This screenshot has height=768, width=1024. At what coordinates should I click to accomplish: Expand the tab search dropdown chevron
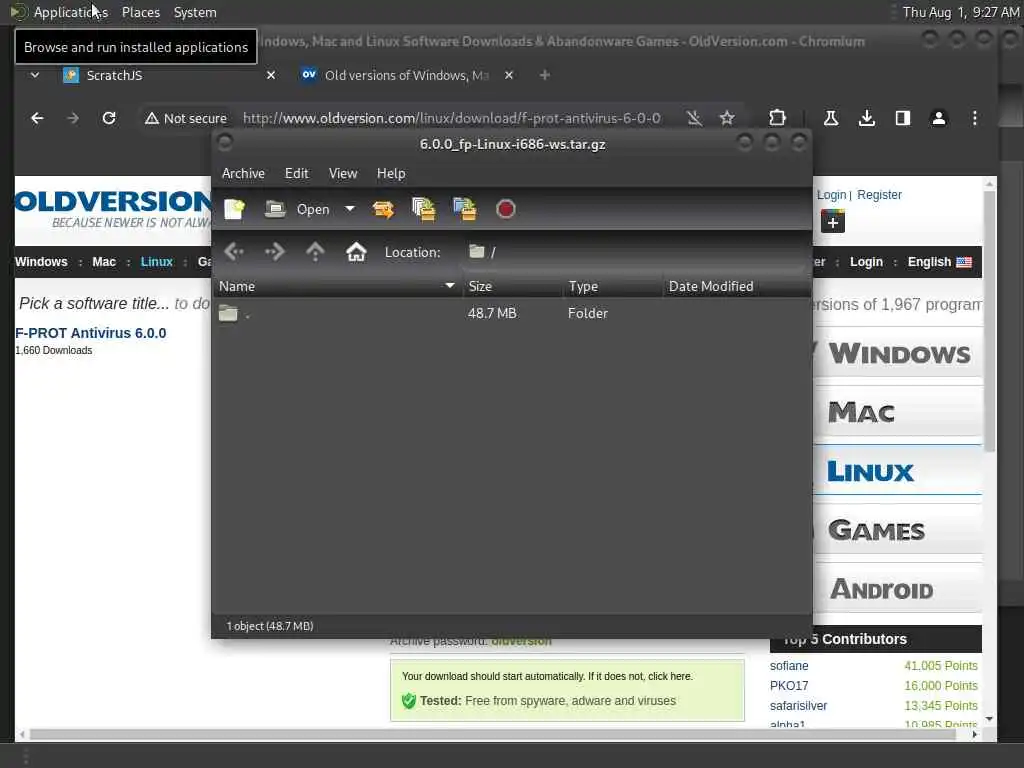click(x=35, y=75)
